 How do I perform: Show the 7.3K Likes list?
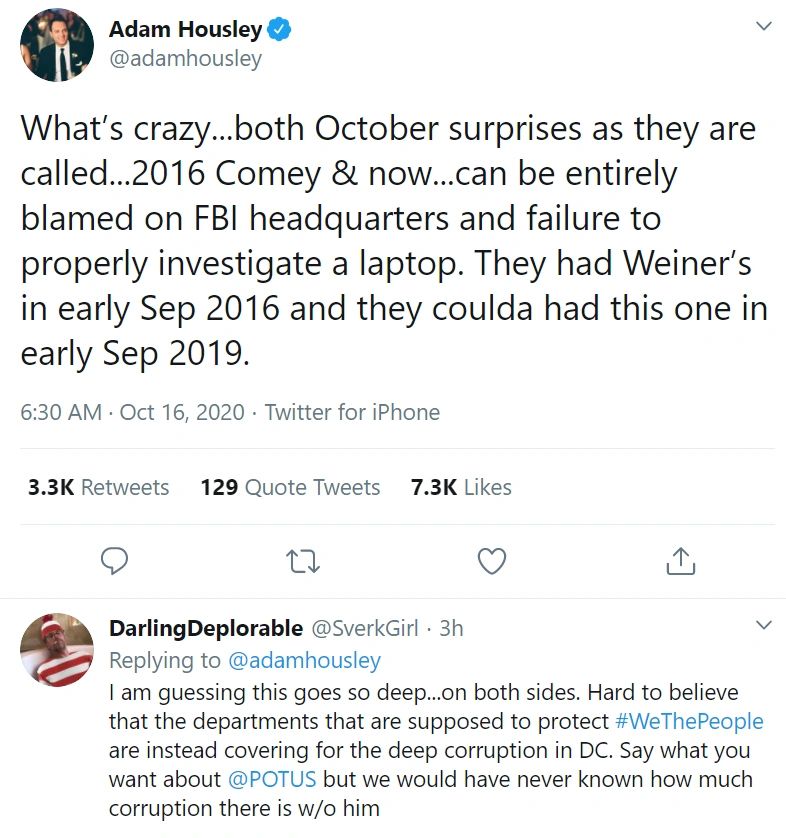tap(461, 487)
